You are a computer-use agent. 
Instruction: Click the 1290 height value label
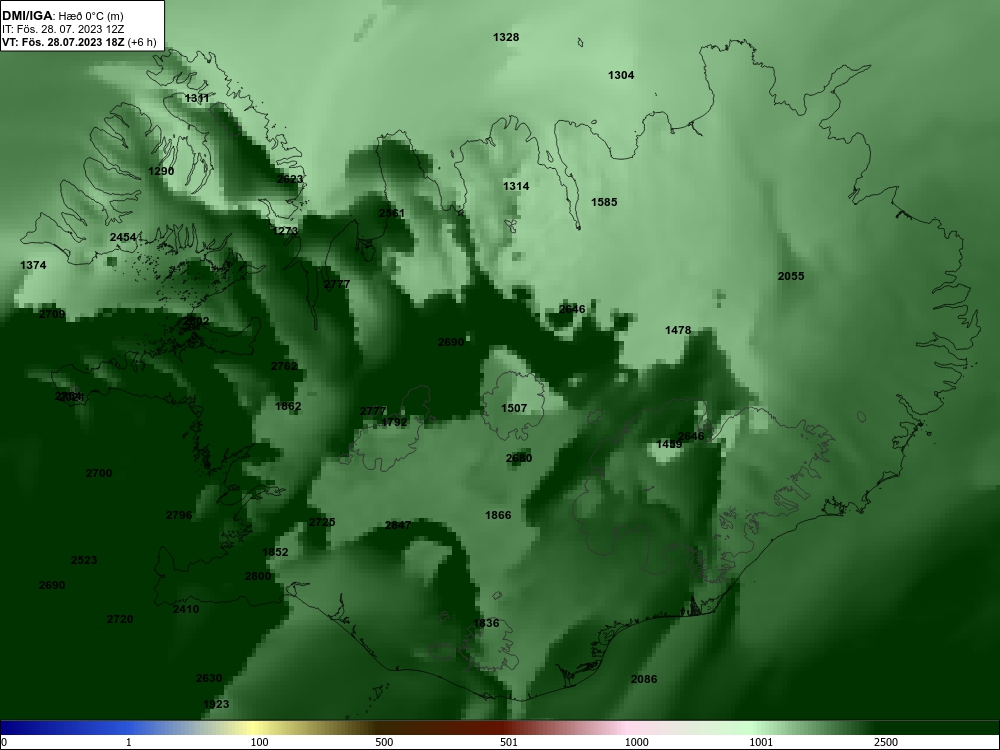[161, 171]
